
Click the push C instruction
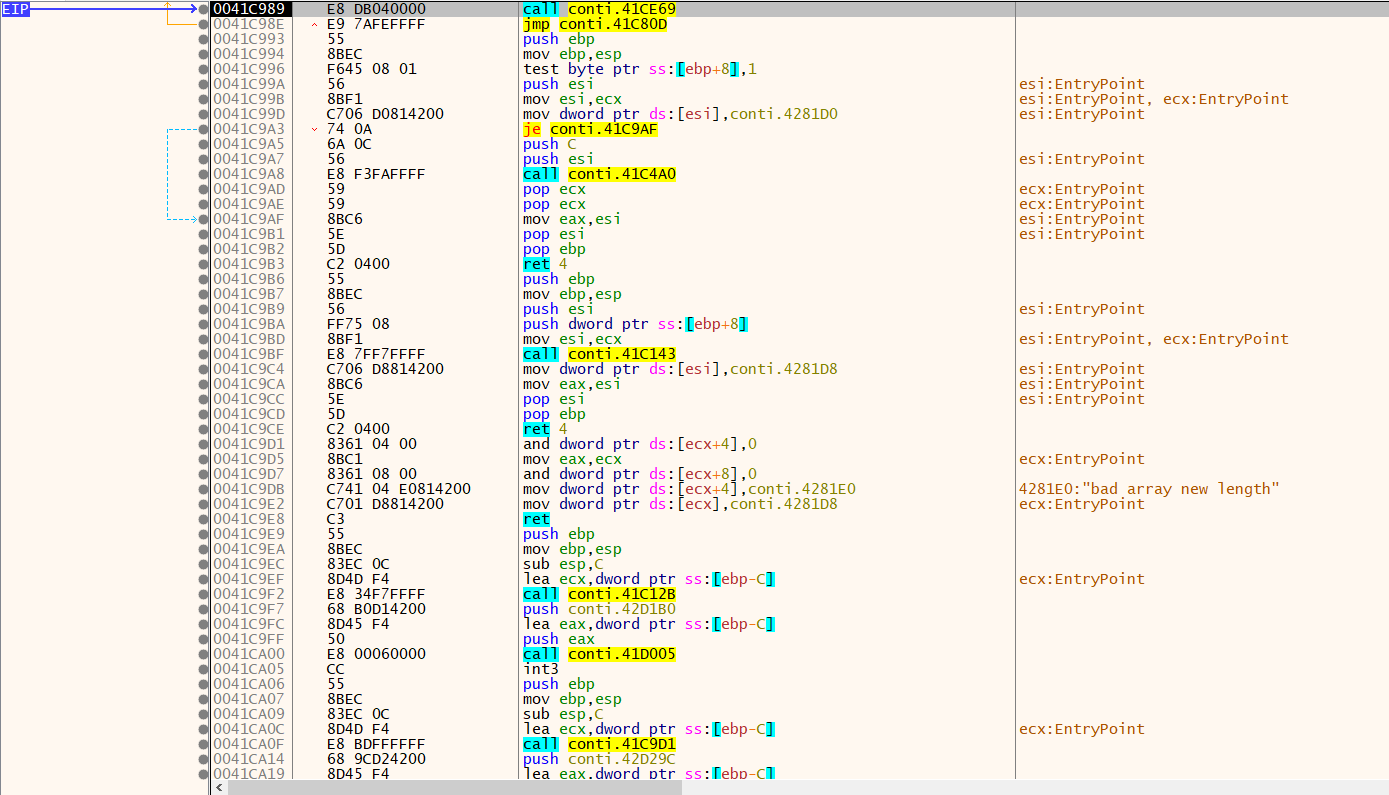tap(549, 144)
